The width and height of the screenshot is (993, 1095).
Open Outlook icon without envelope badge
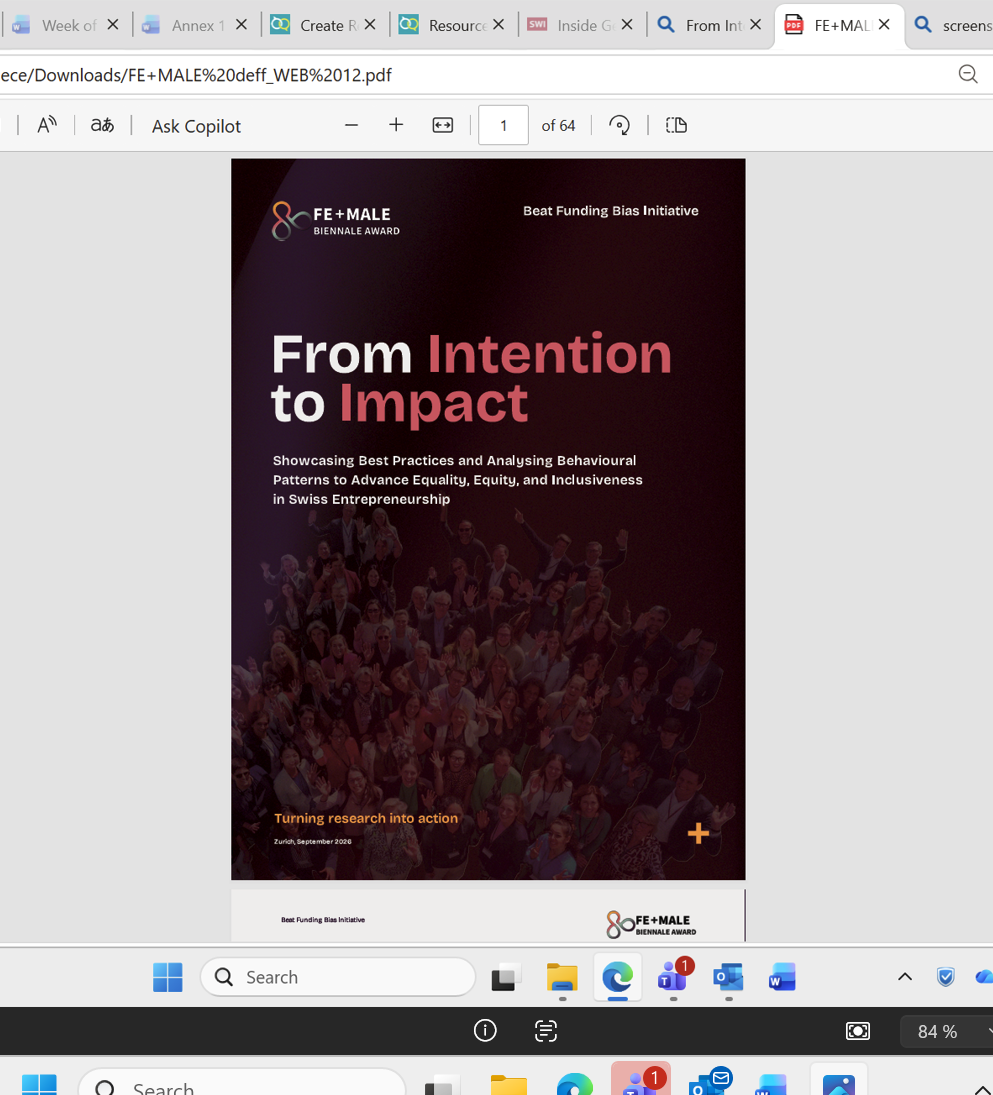point(728,977)
